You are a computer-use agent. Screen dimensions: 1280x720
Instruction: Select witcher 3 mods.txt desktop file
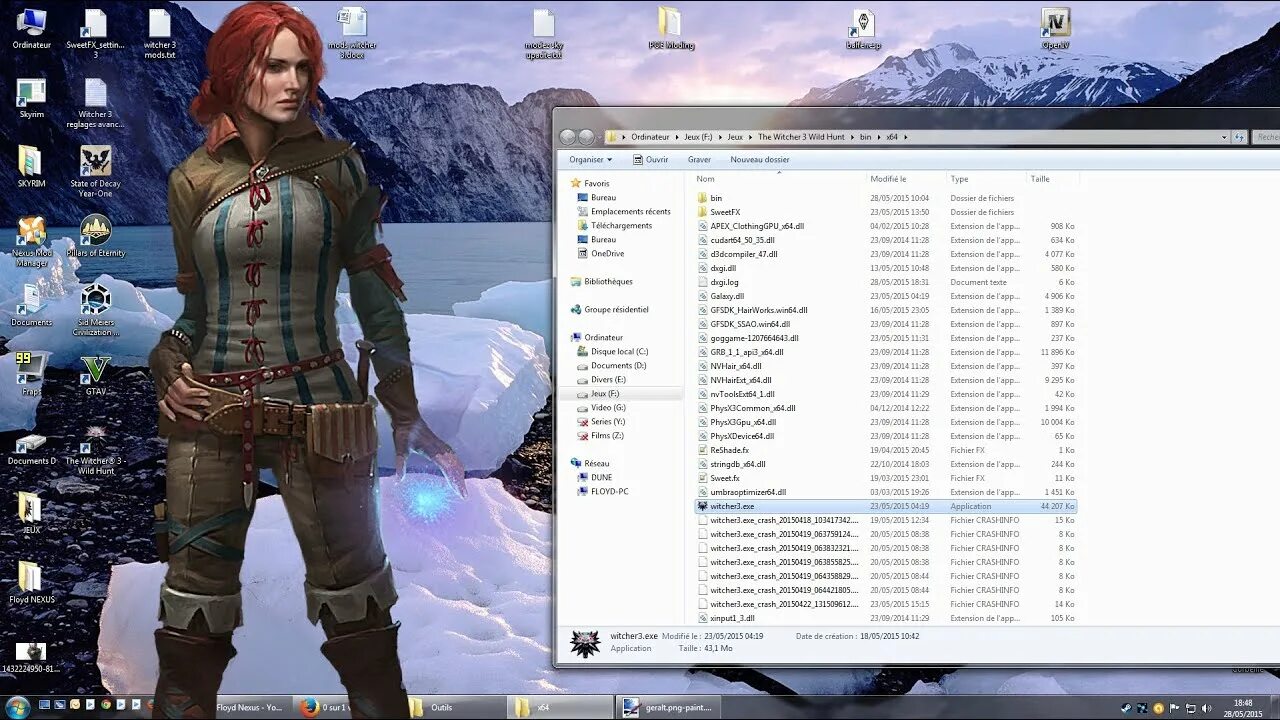click(160, 33)
